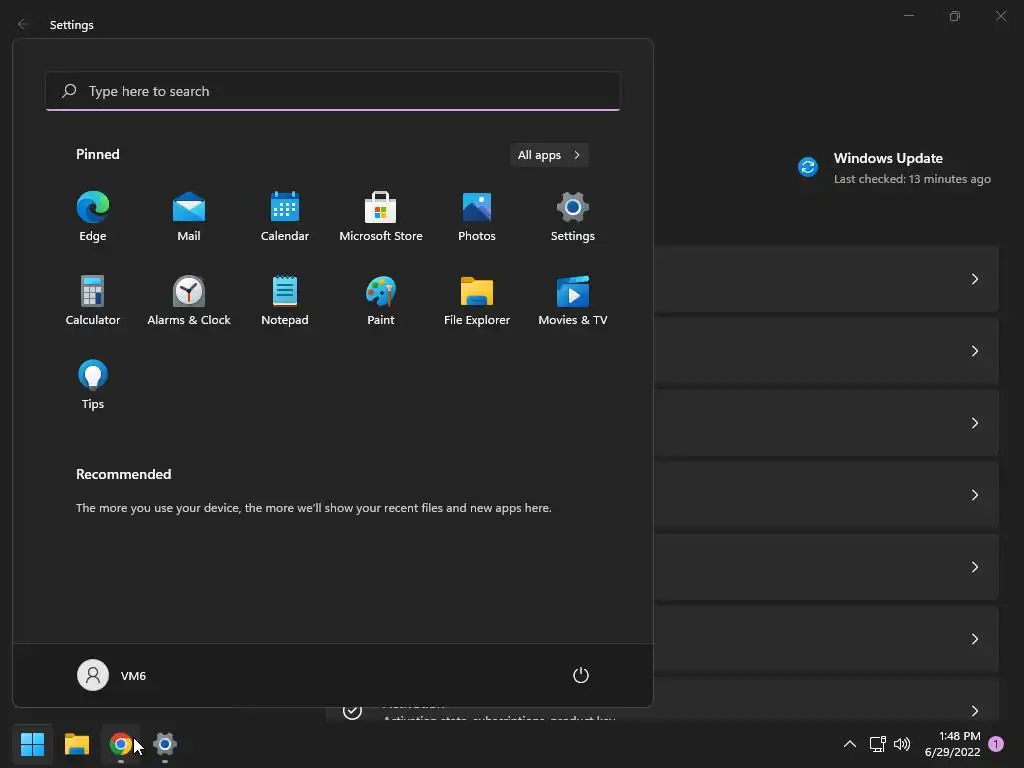1024x768 pixels.
Task: Expand sixth Settings row chevron
Action: point(974,639)
